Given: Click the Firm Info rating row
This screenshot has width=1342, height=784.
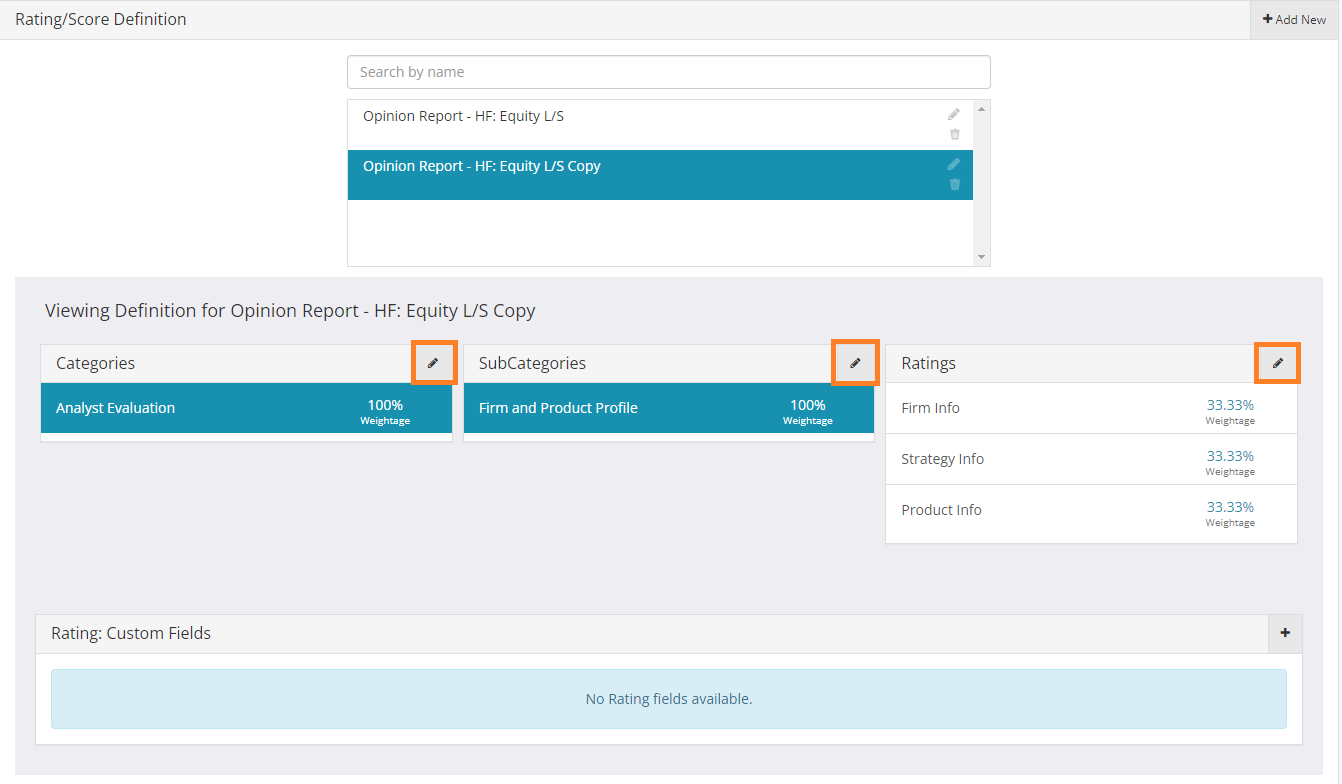Looking at the screenshot, I should (1091, 408).
